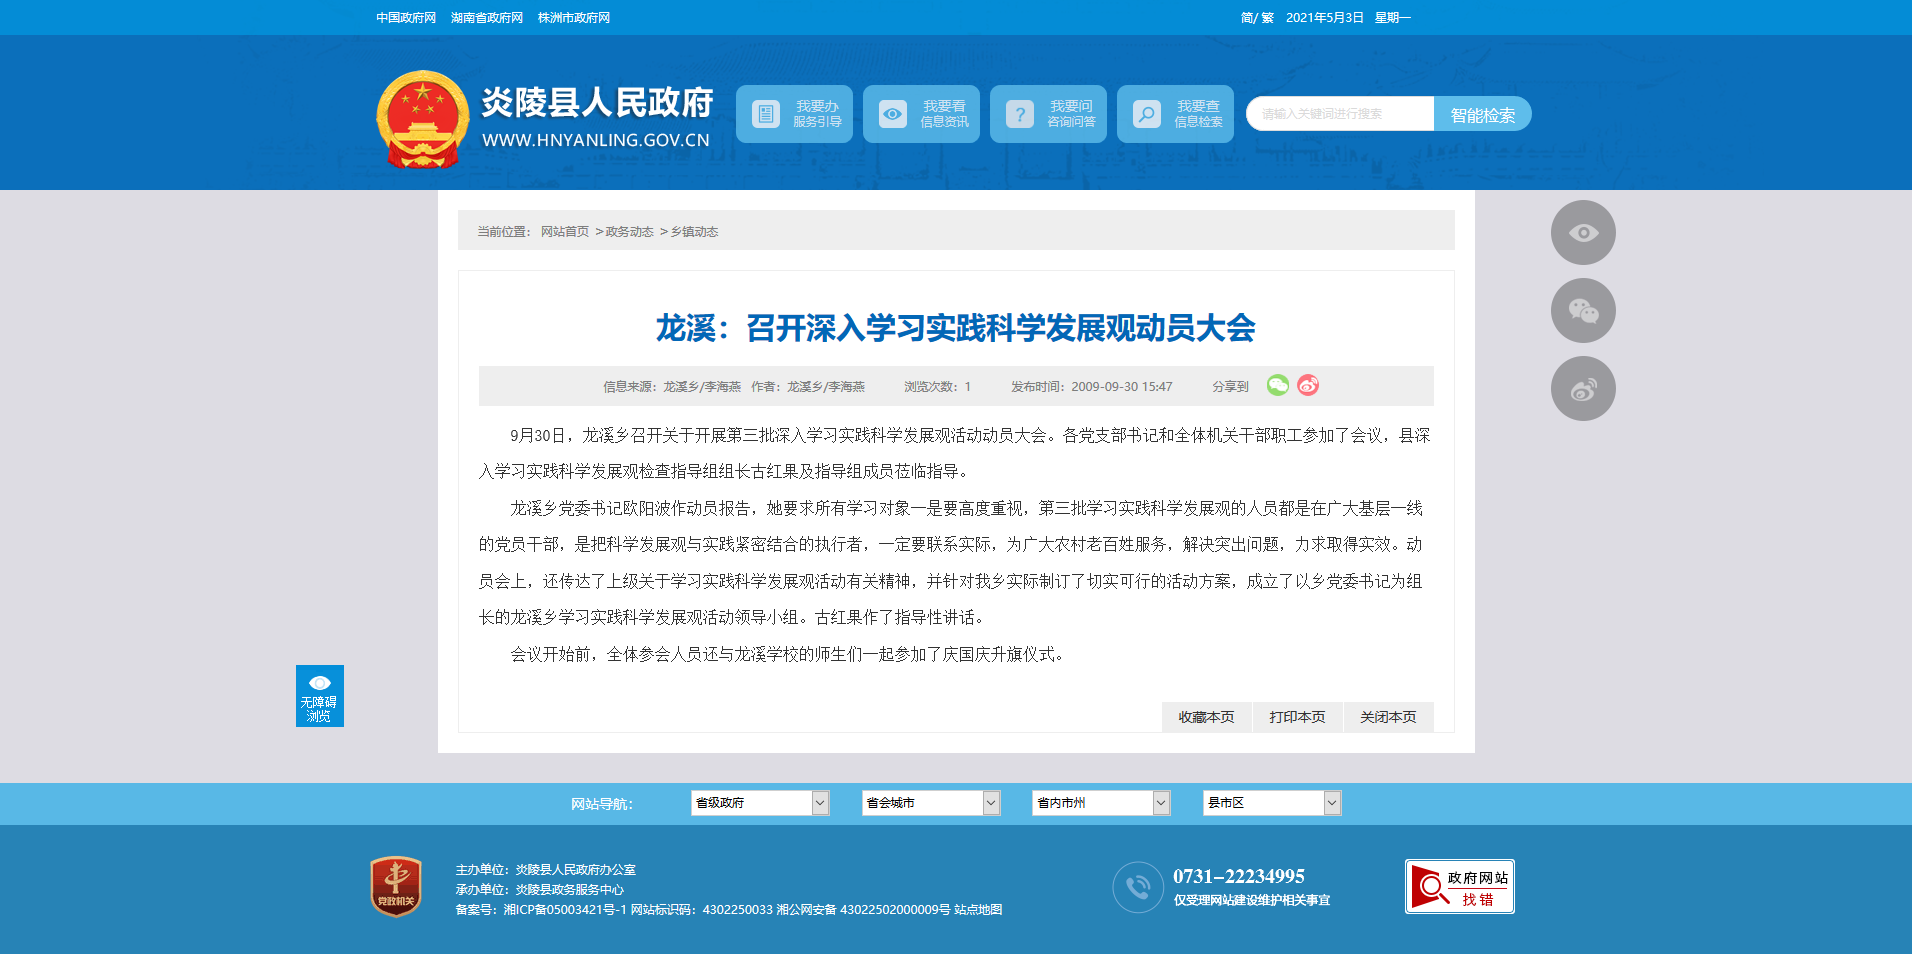Click green WeChat share icon

1277,385
